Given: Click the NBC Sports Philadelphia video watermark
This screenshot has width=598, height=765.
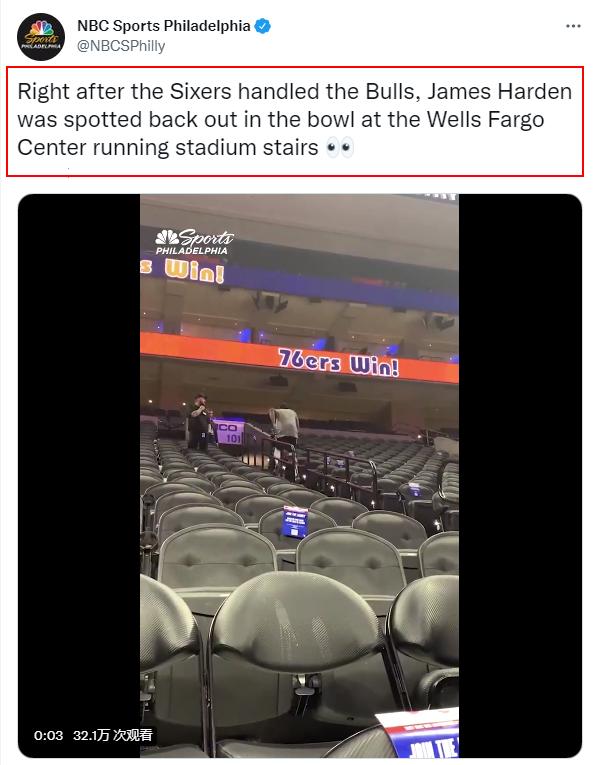Looking at the screenshot, I should point(194,242).
